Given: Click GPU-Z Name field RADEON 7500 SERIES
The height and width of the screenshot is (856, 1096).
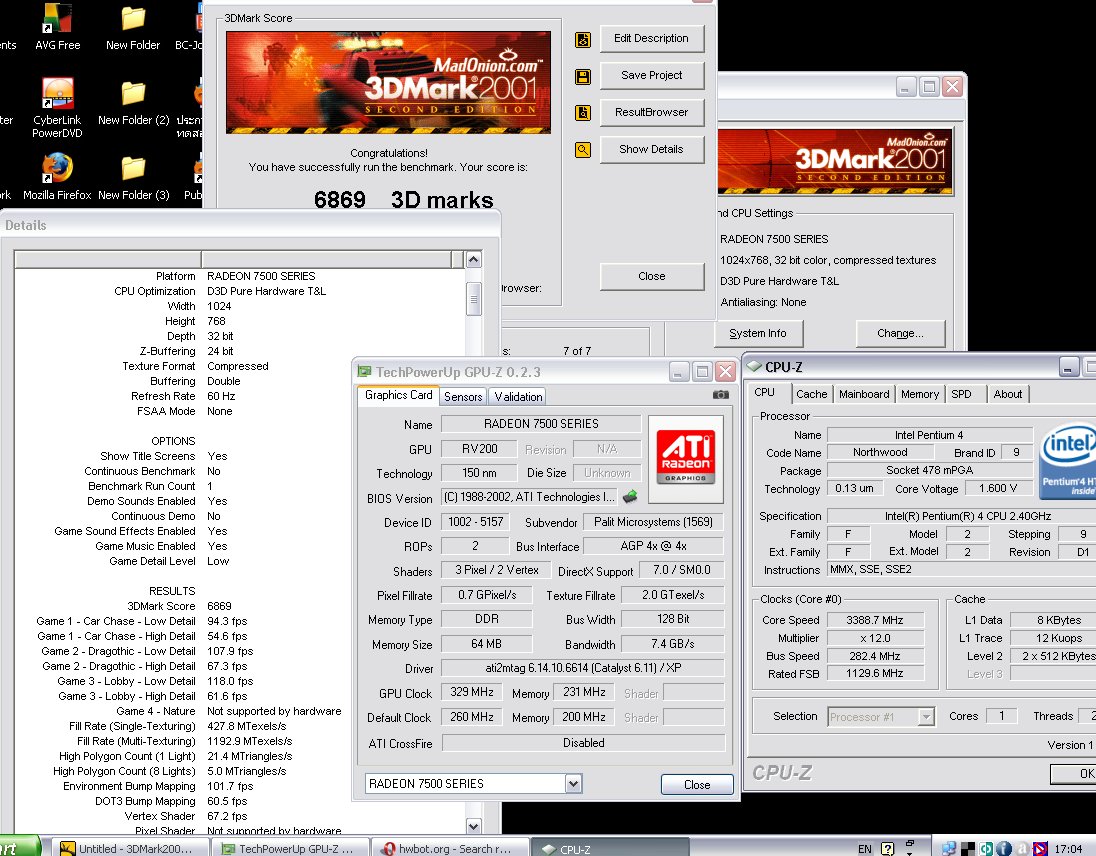Looking at the screenshot, I should [541, 423].
